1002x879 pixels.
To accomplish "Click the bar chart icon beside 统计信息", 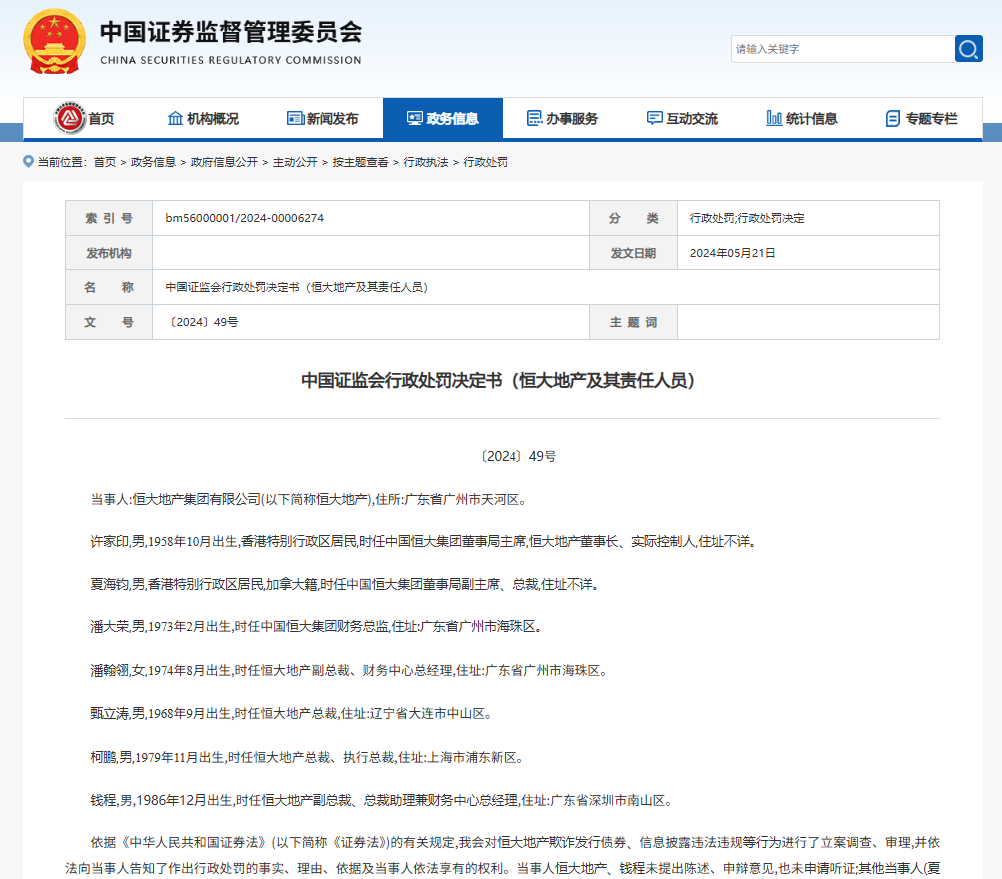I will [774, 118].
